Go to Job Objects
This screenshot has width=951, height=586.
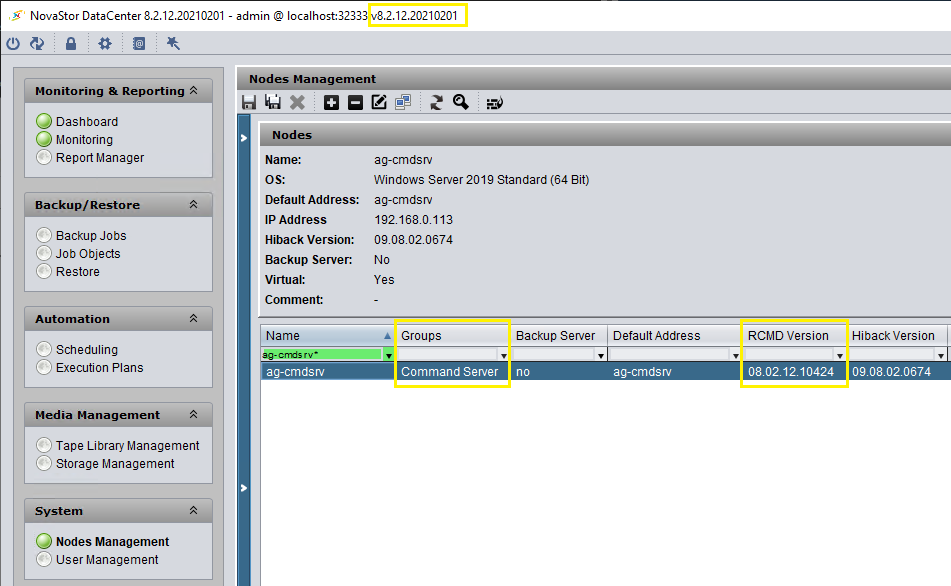(x=88, y=254)
